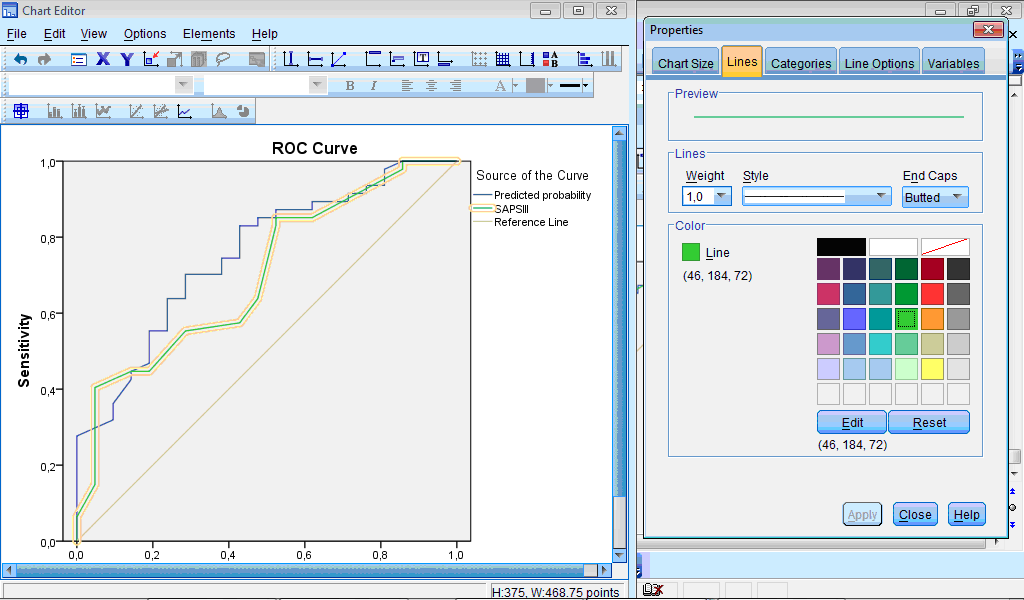Click the grayed bar chart element icon
This screenshot has height=600, width=1024.
tap(54, 112)
